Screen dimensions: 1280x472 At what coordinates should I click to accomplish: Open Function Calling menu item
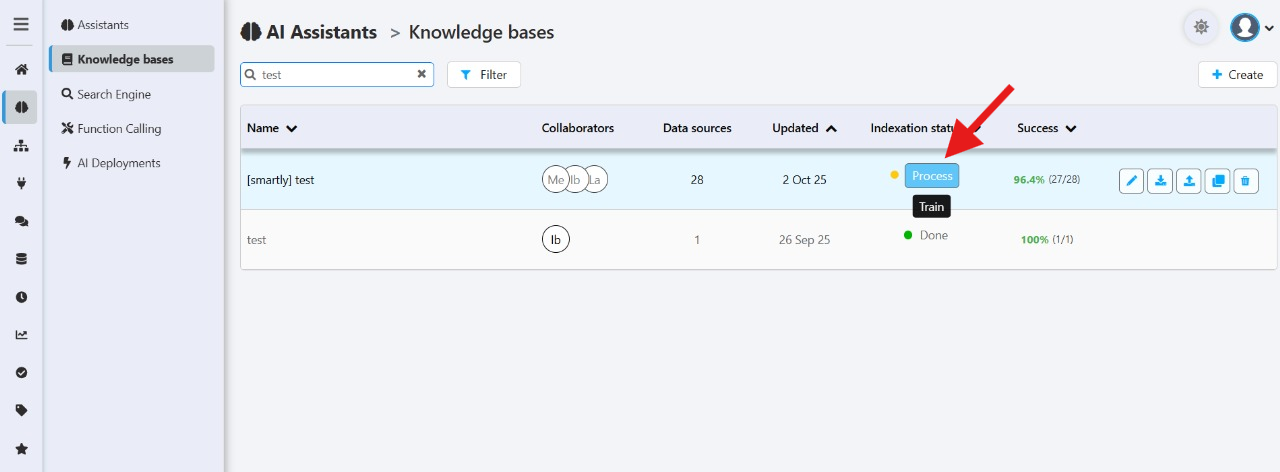click(x=111, y=128)
